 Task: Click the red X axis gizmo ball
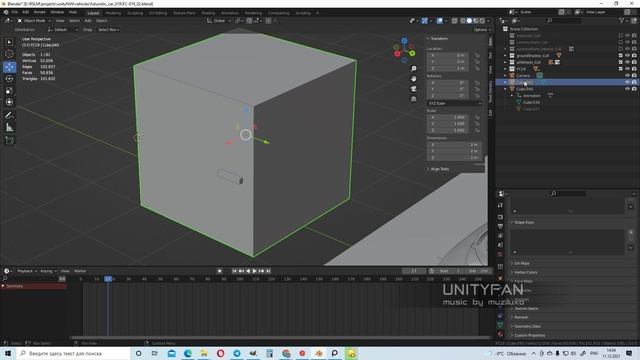point(397,53)
